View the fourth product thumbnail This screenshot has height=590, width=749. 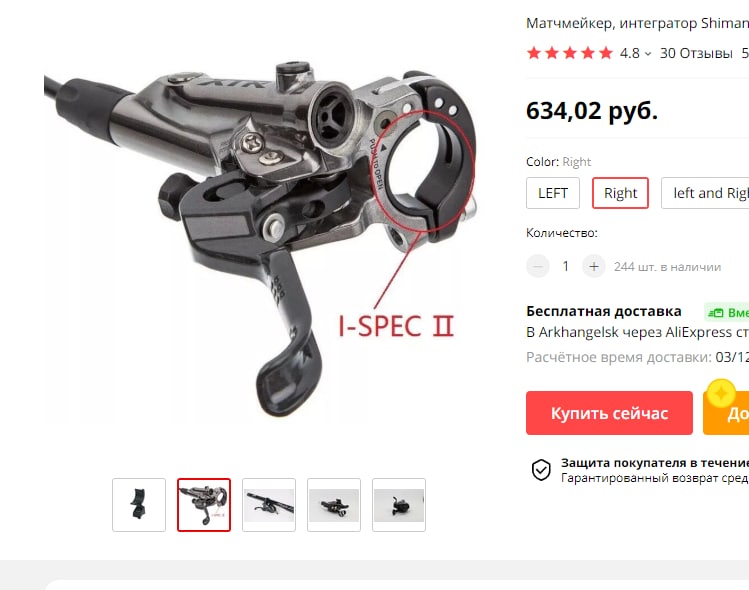coord(334,504)
